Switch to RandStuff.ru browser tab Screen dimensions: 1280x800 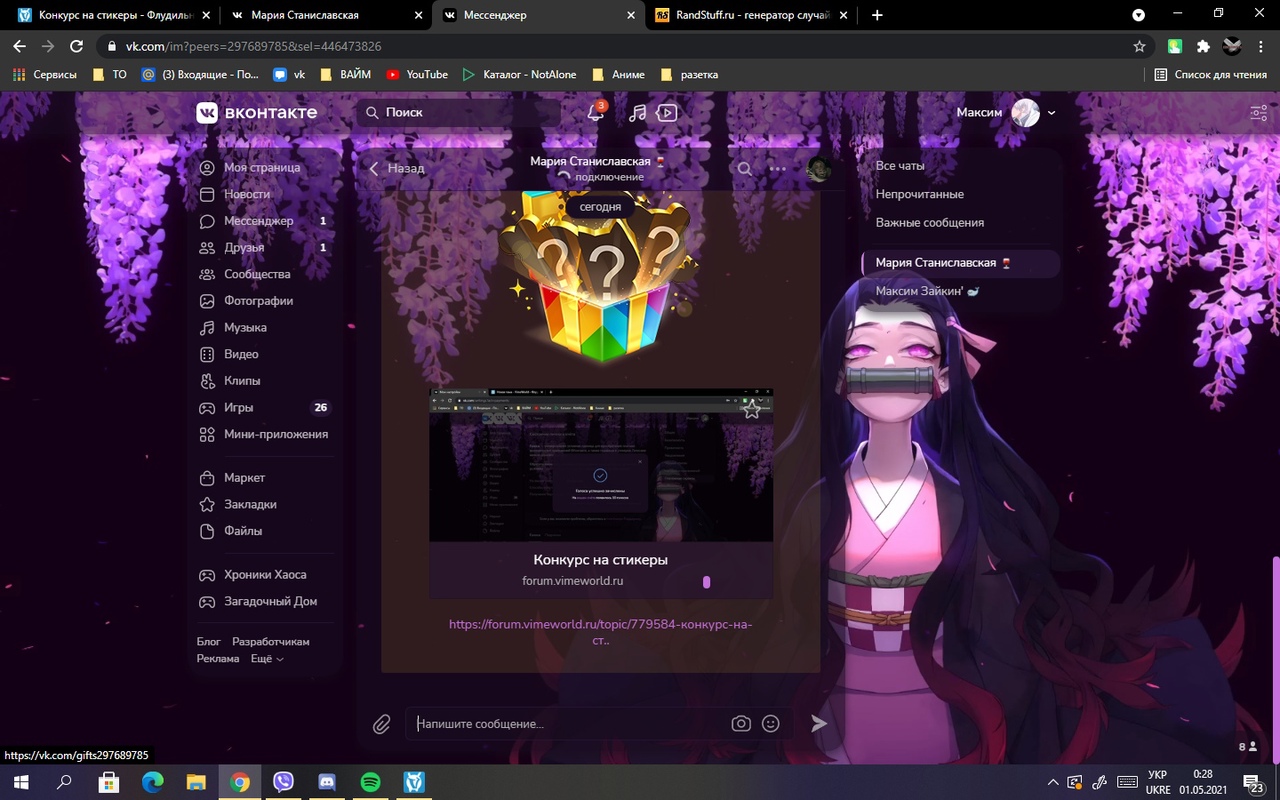coord(750,15)
